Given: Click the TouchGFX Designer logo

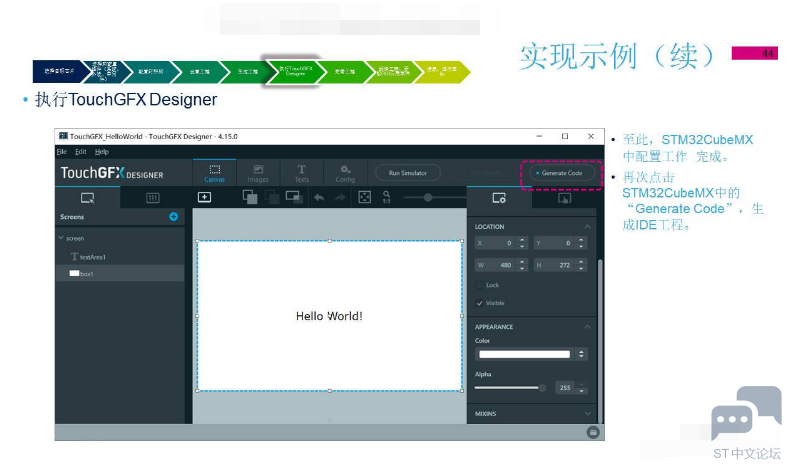Looking at the screenshot, I should (112, 173).
